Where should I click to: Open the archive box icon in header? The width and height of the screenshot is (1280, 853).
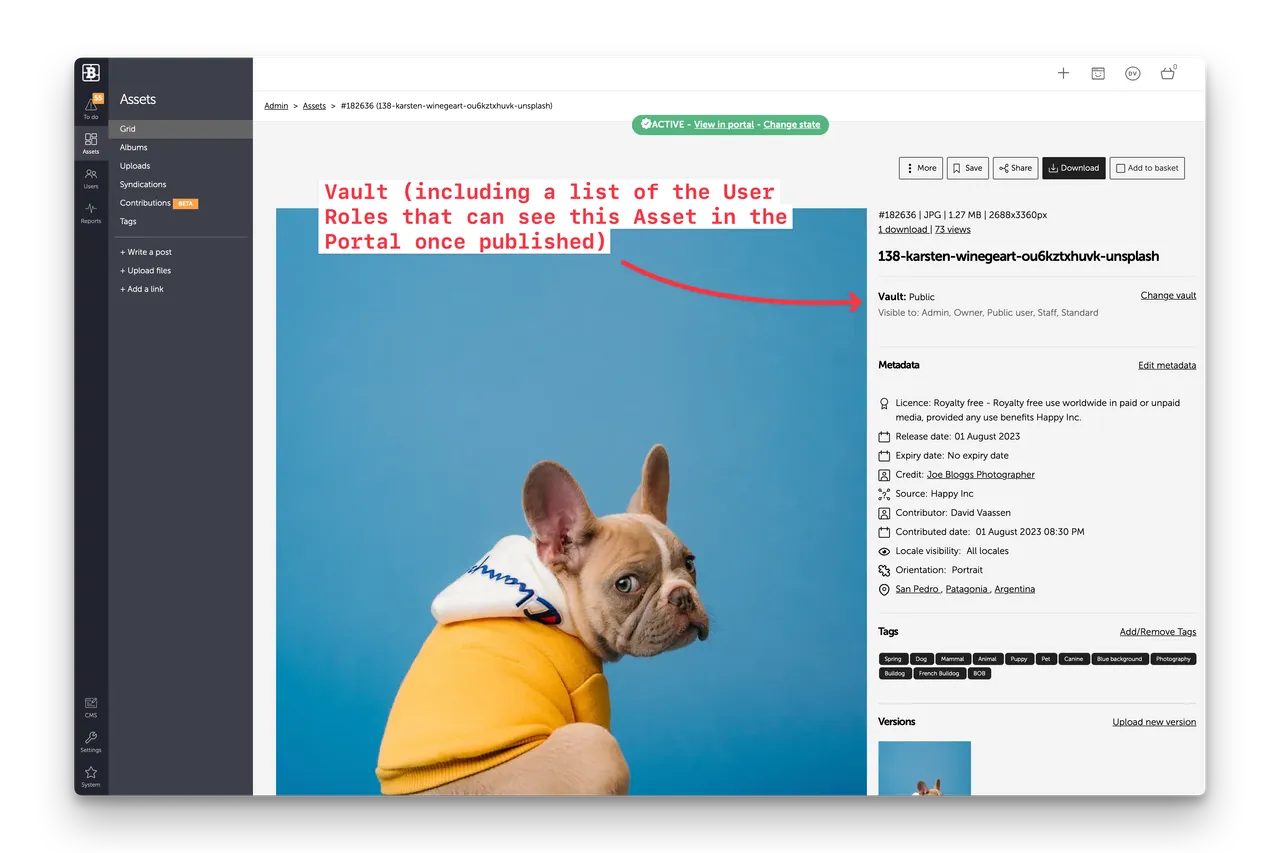click(1098, 73)
